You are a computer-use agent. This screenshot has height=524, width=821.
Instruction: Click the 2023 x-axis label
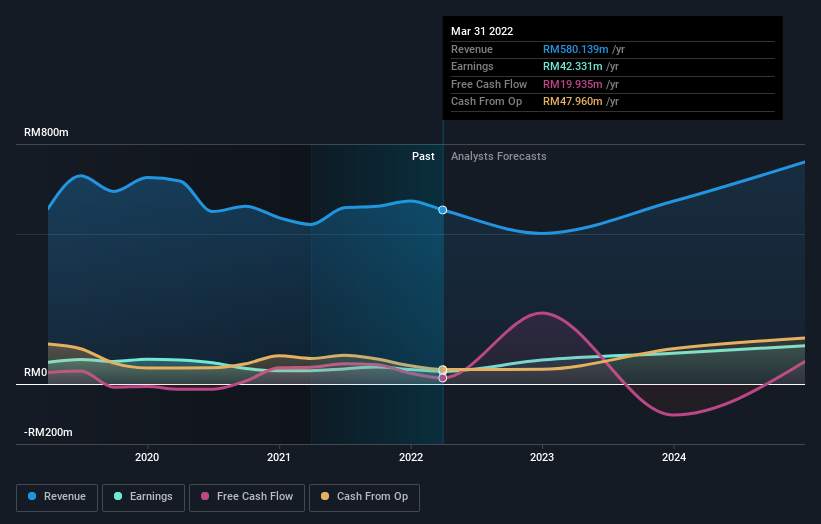click(542, 457)
